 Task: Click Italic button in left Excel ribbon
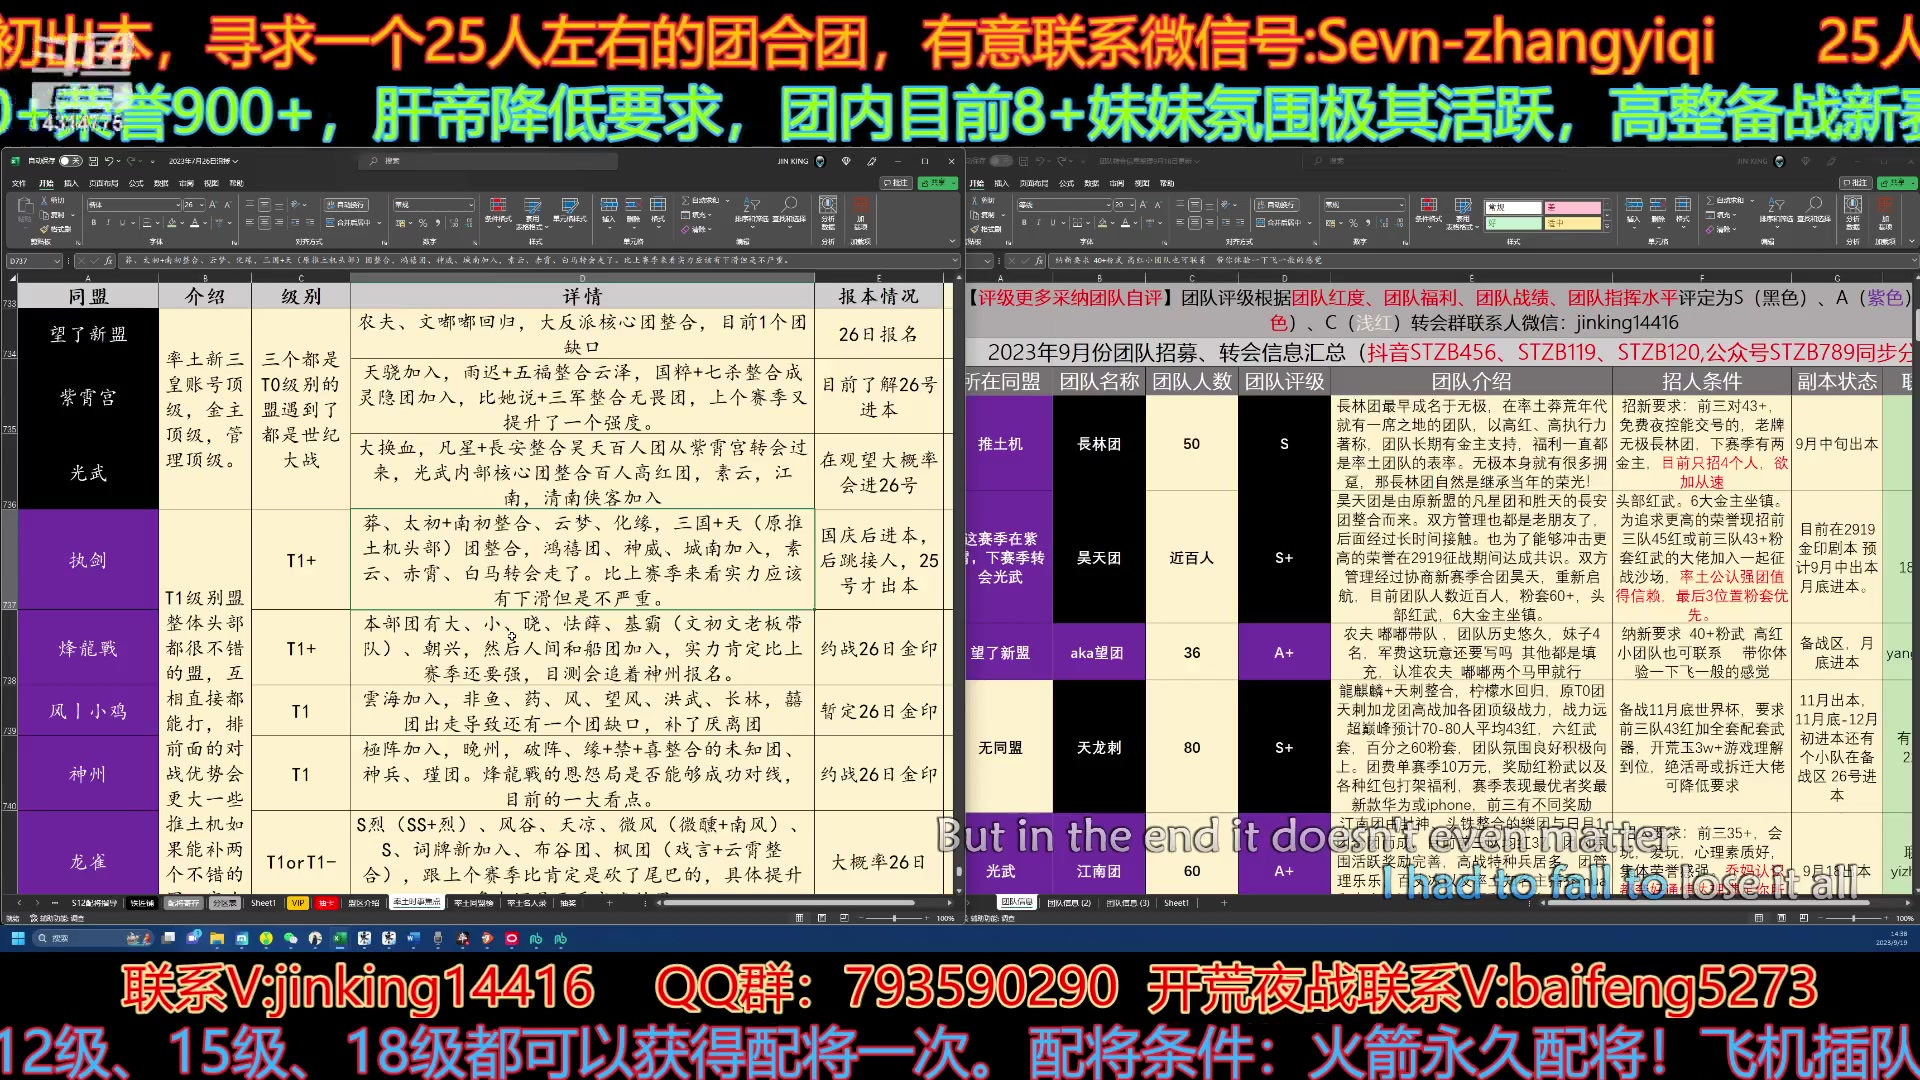[108, 223]
